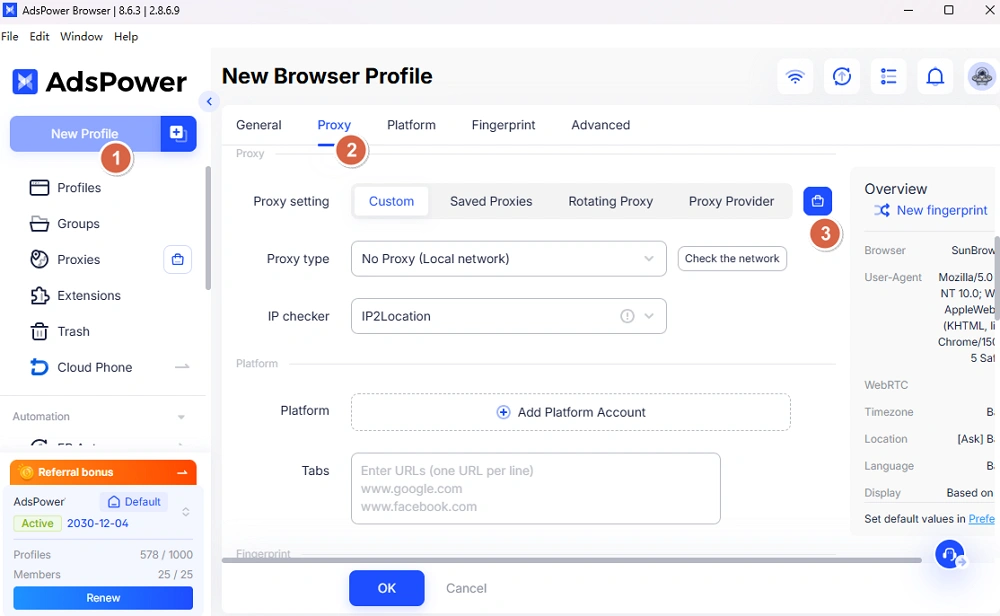Open the Edit menu

[x=39, y=36]
